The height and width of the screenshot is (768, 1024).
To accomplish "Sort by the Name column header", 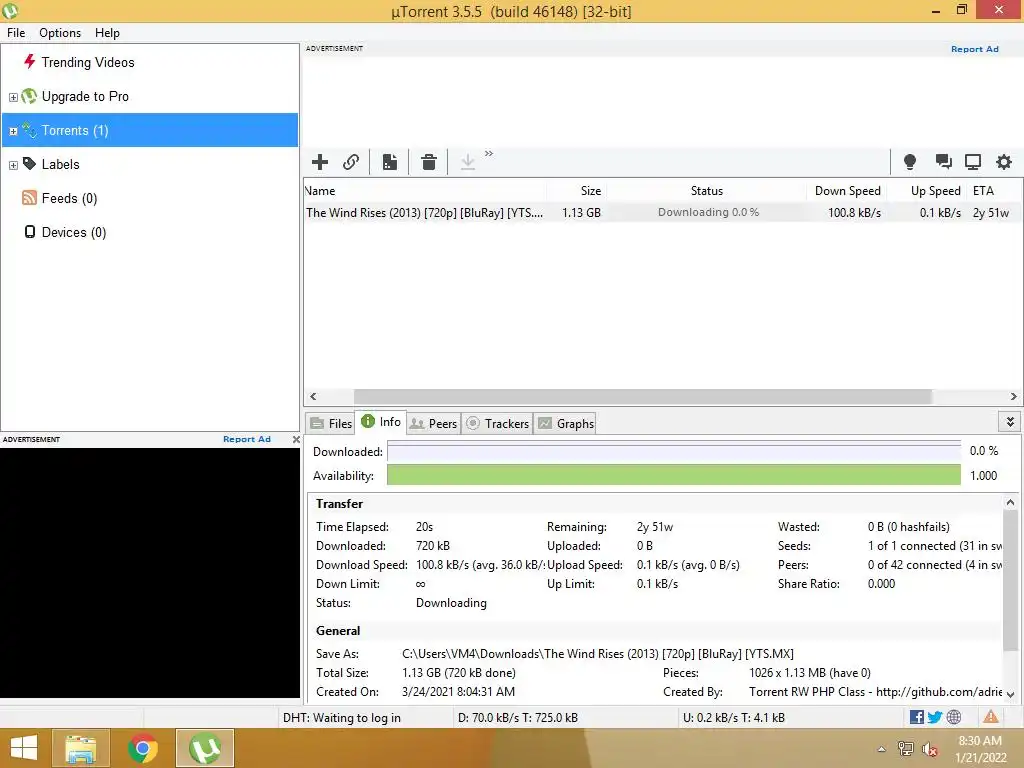I will (425, 191).
